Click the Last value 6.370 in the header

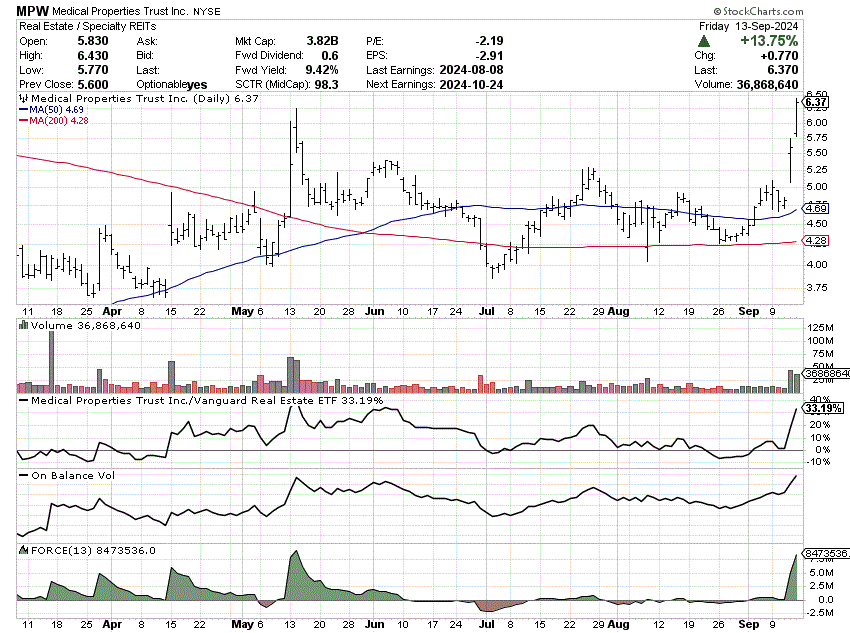(783, 70)
